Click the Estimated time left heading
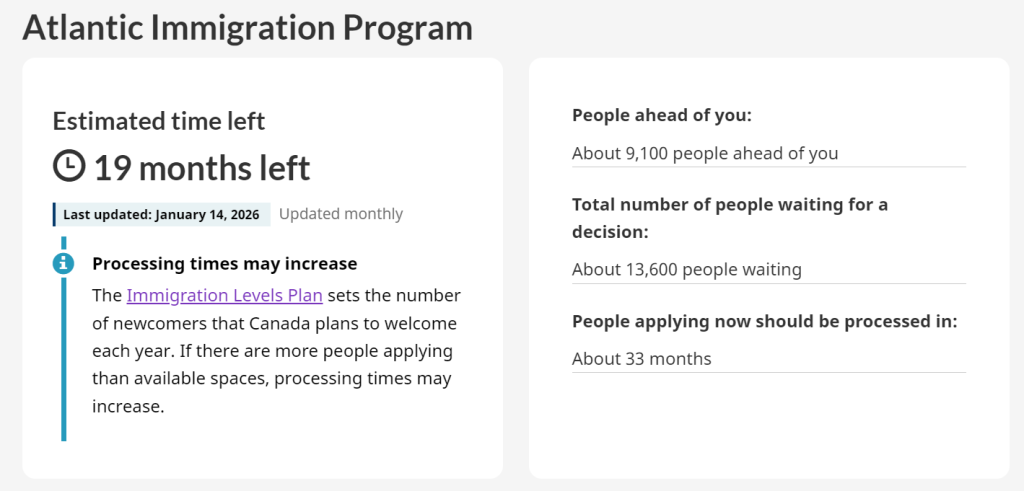The height and width of the screenshot is (491, 1024). (x=159, y=122)
